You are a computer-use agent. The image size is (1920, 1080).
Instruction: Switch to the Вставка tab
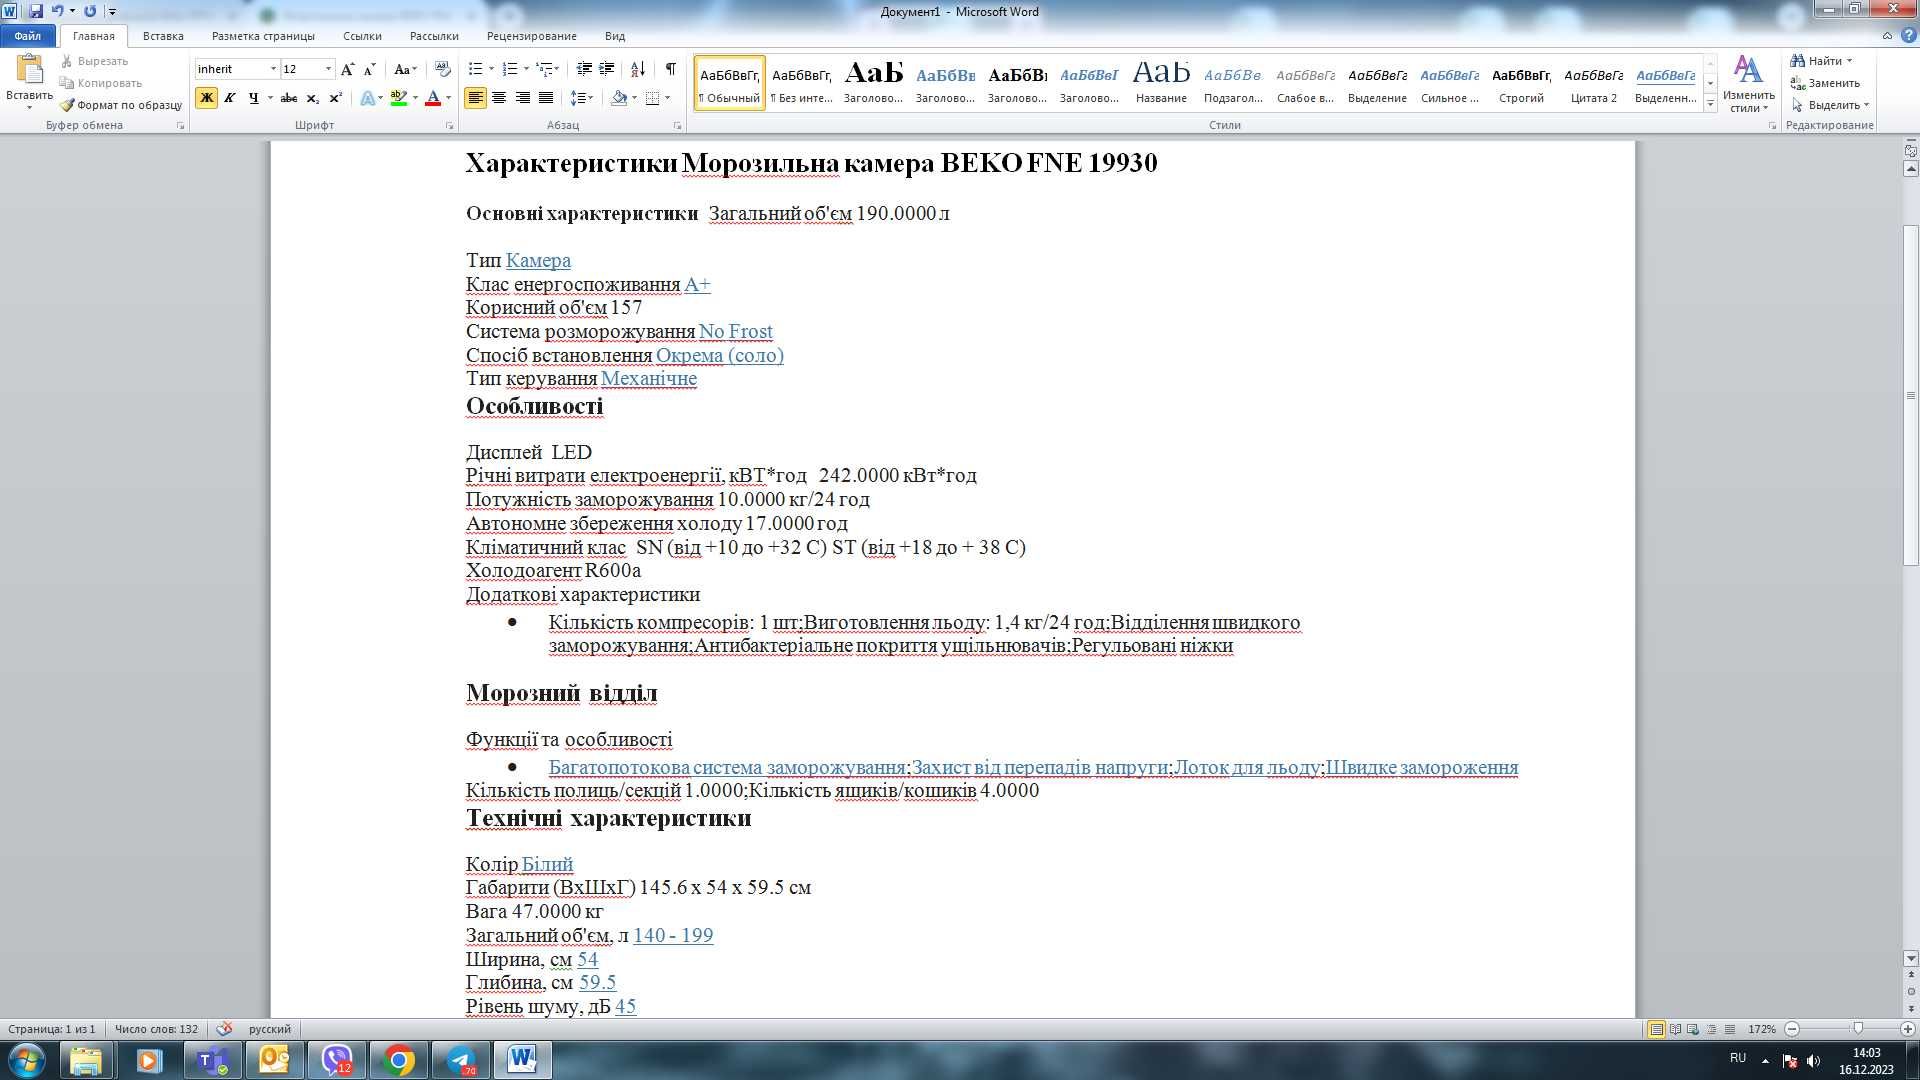[x=163, y=36]
